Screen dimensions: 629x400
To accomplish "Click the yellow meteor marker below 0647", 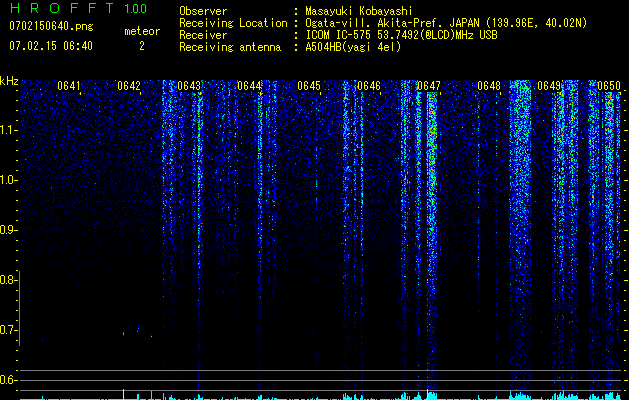I will 428,394.
